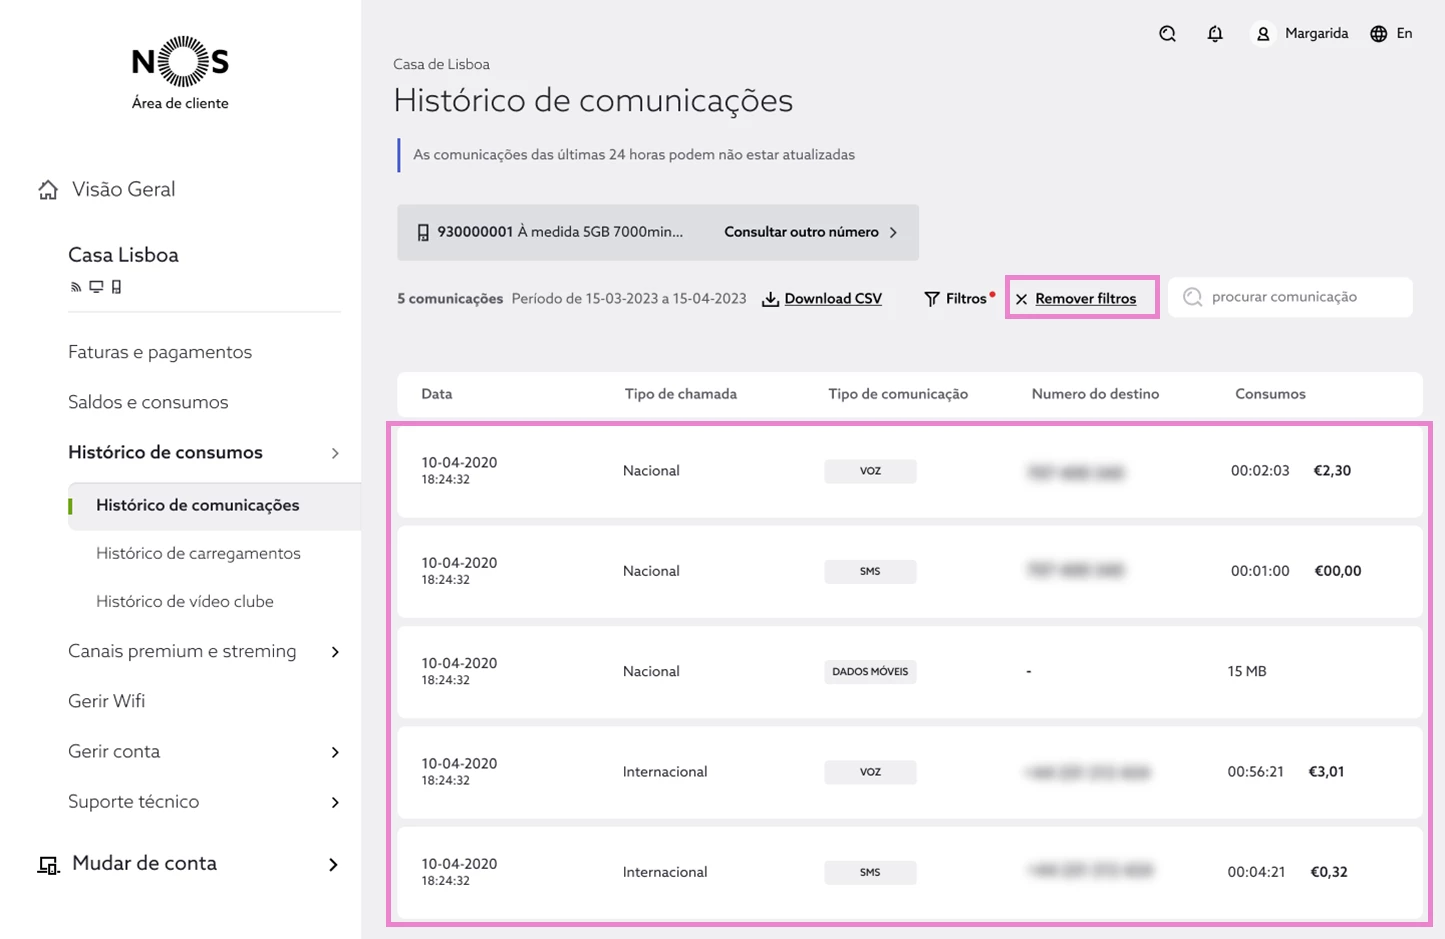Click the X icon to remove filters
The image size is (1445, 939).
pos(1021,299)
